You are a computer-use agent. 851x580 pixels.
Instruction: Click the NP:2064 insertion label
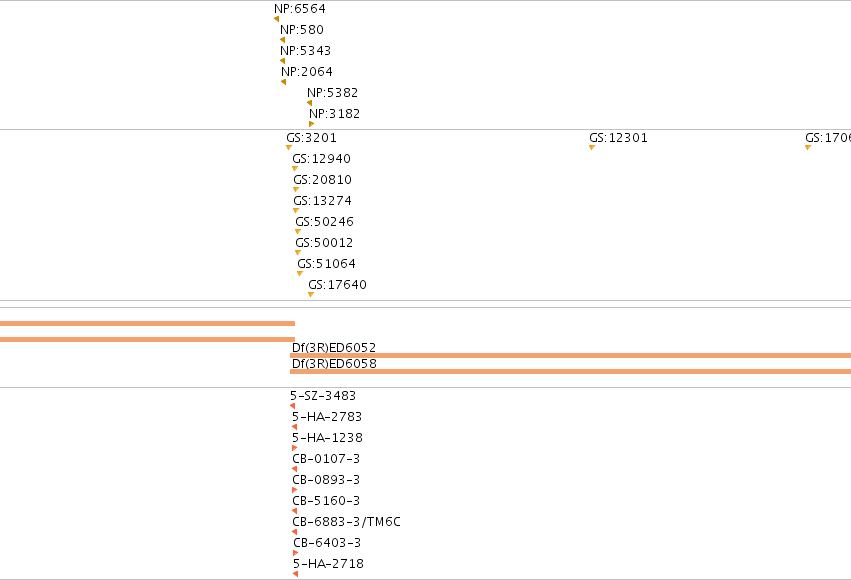307,72
